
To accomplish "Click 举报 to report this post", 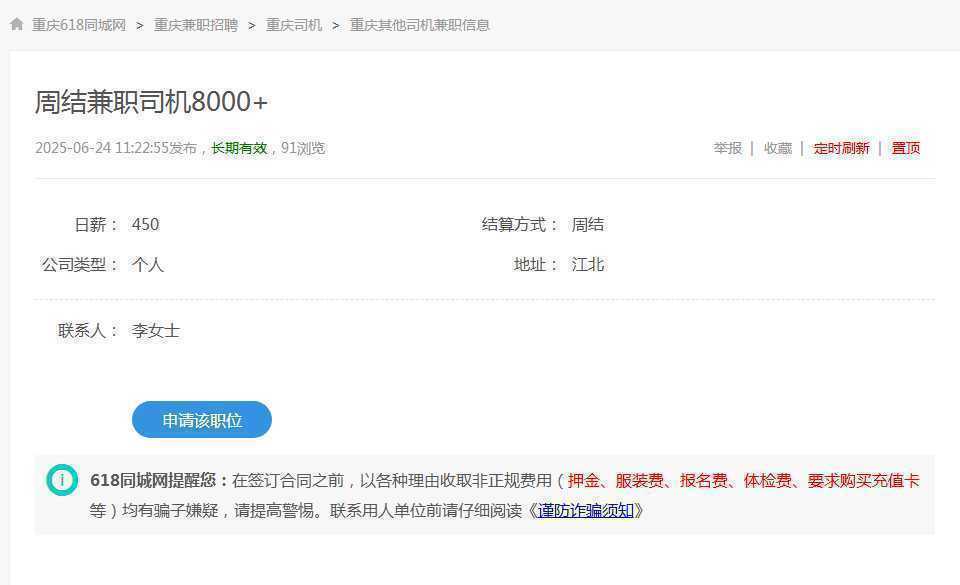I will click(728, 148).
